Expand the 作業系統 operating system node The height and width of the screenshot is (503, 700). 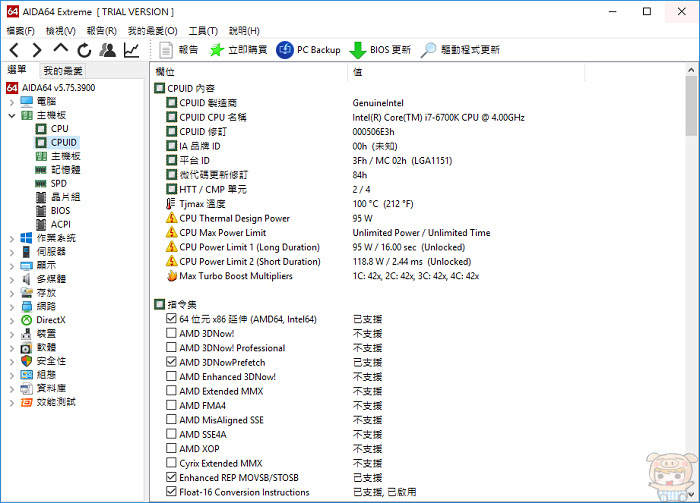click(12, 239)
